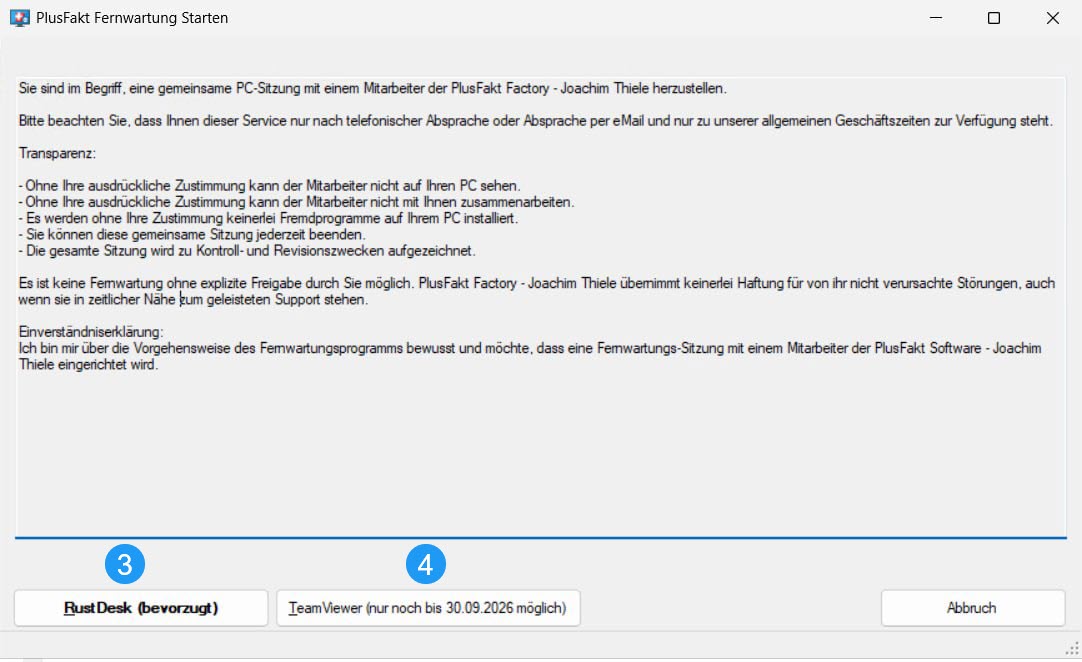1082x662 pixels.
Task: Click the resize grip in the status bar
Action: coord(1072,648)
